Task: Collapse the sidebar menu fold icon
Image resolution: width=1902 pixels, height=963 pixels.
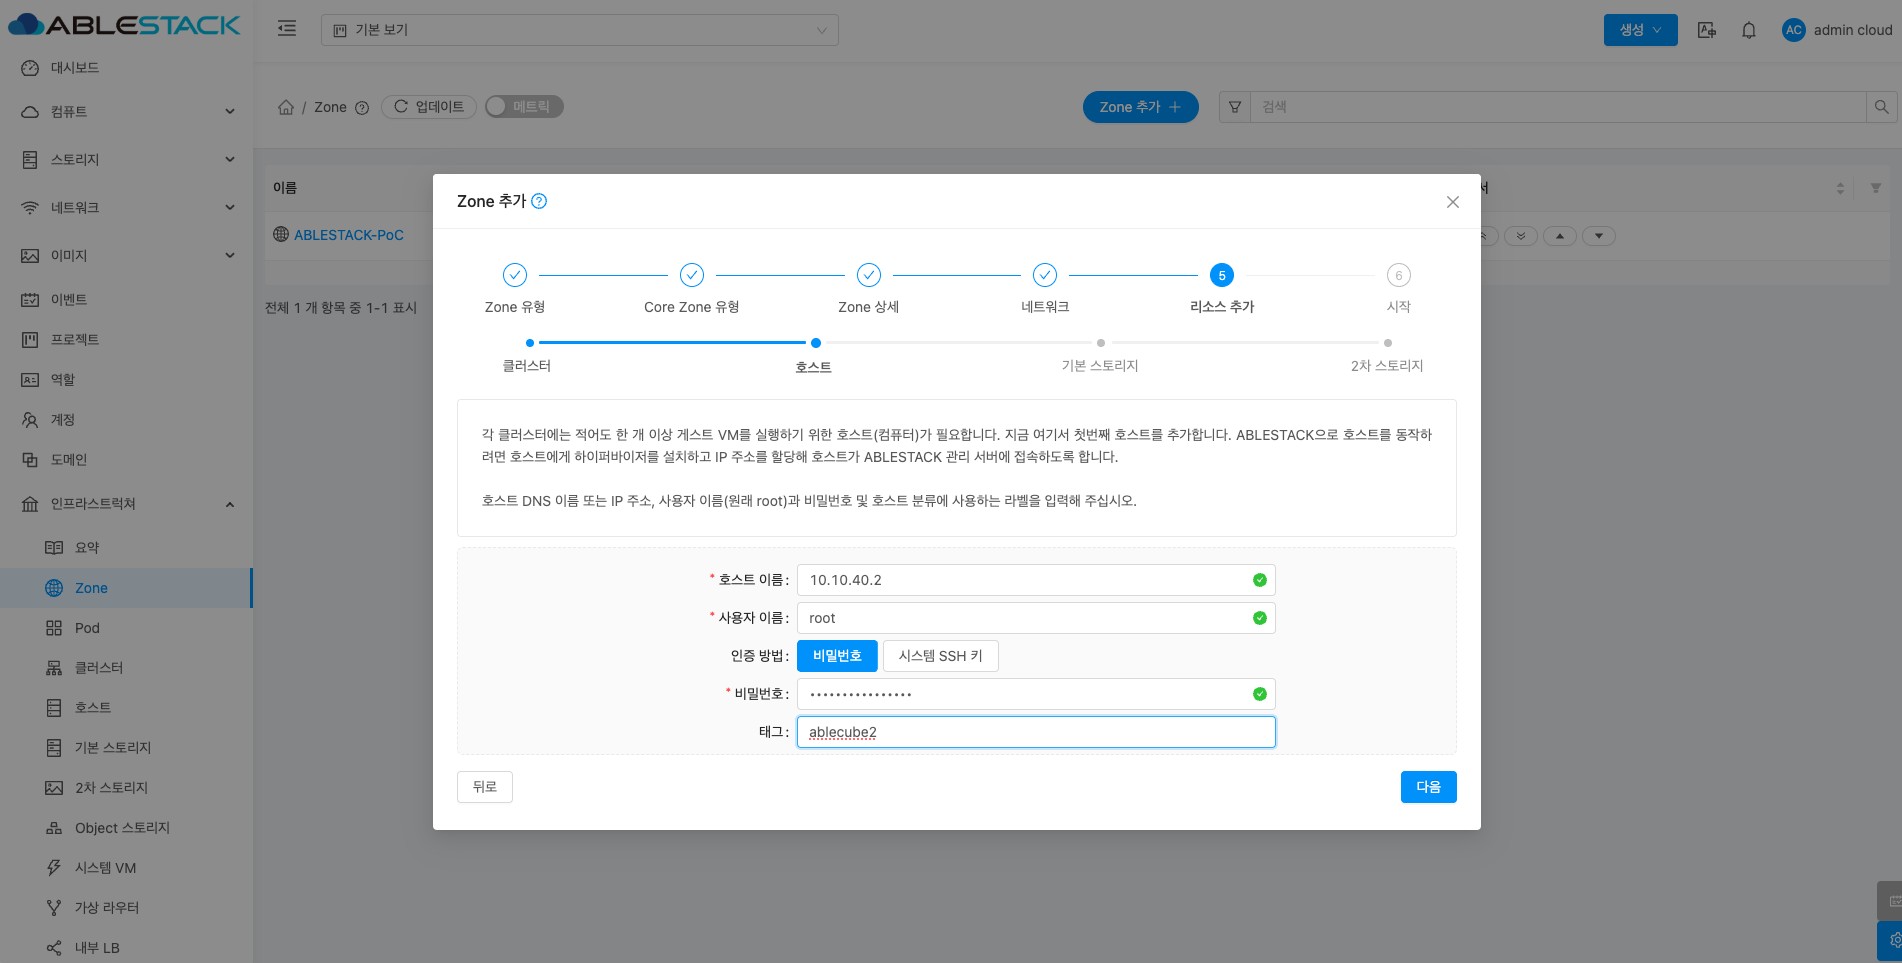Action: click(287, 29)
